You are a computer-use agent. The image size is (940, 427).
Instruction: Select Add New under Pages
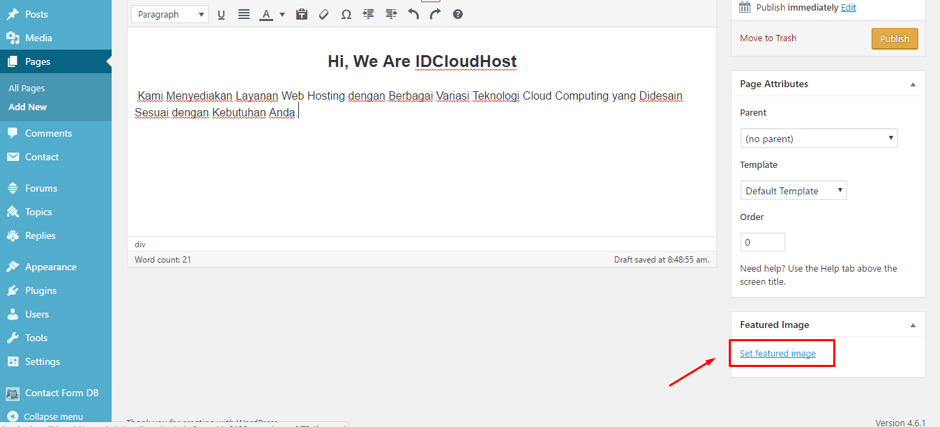click(28, 107)
